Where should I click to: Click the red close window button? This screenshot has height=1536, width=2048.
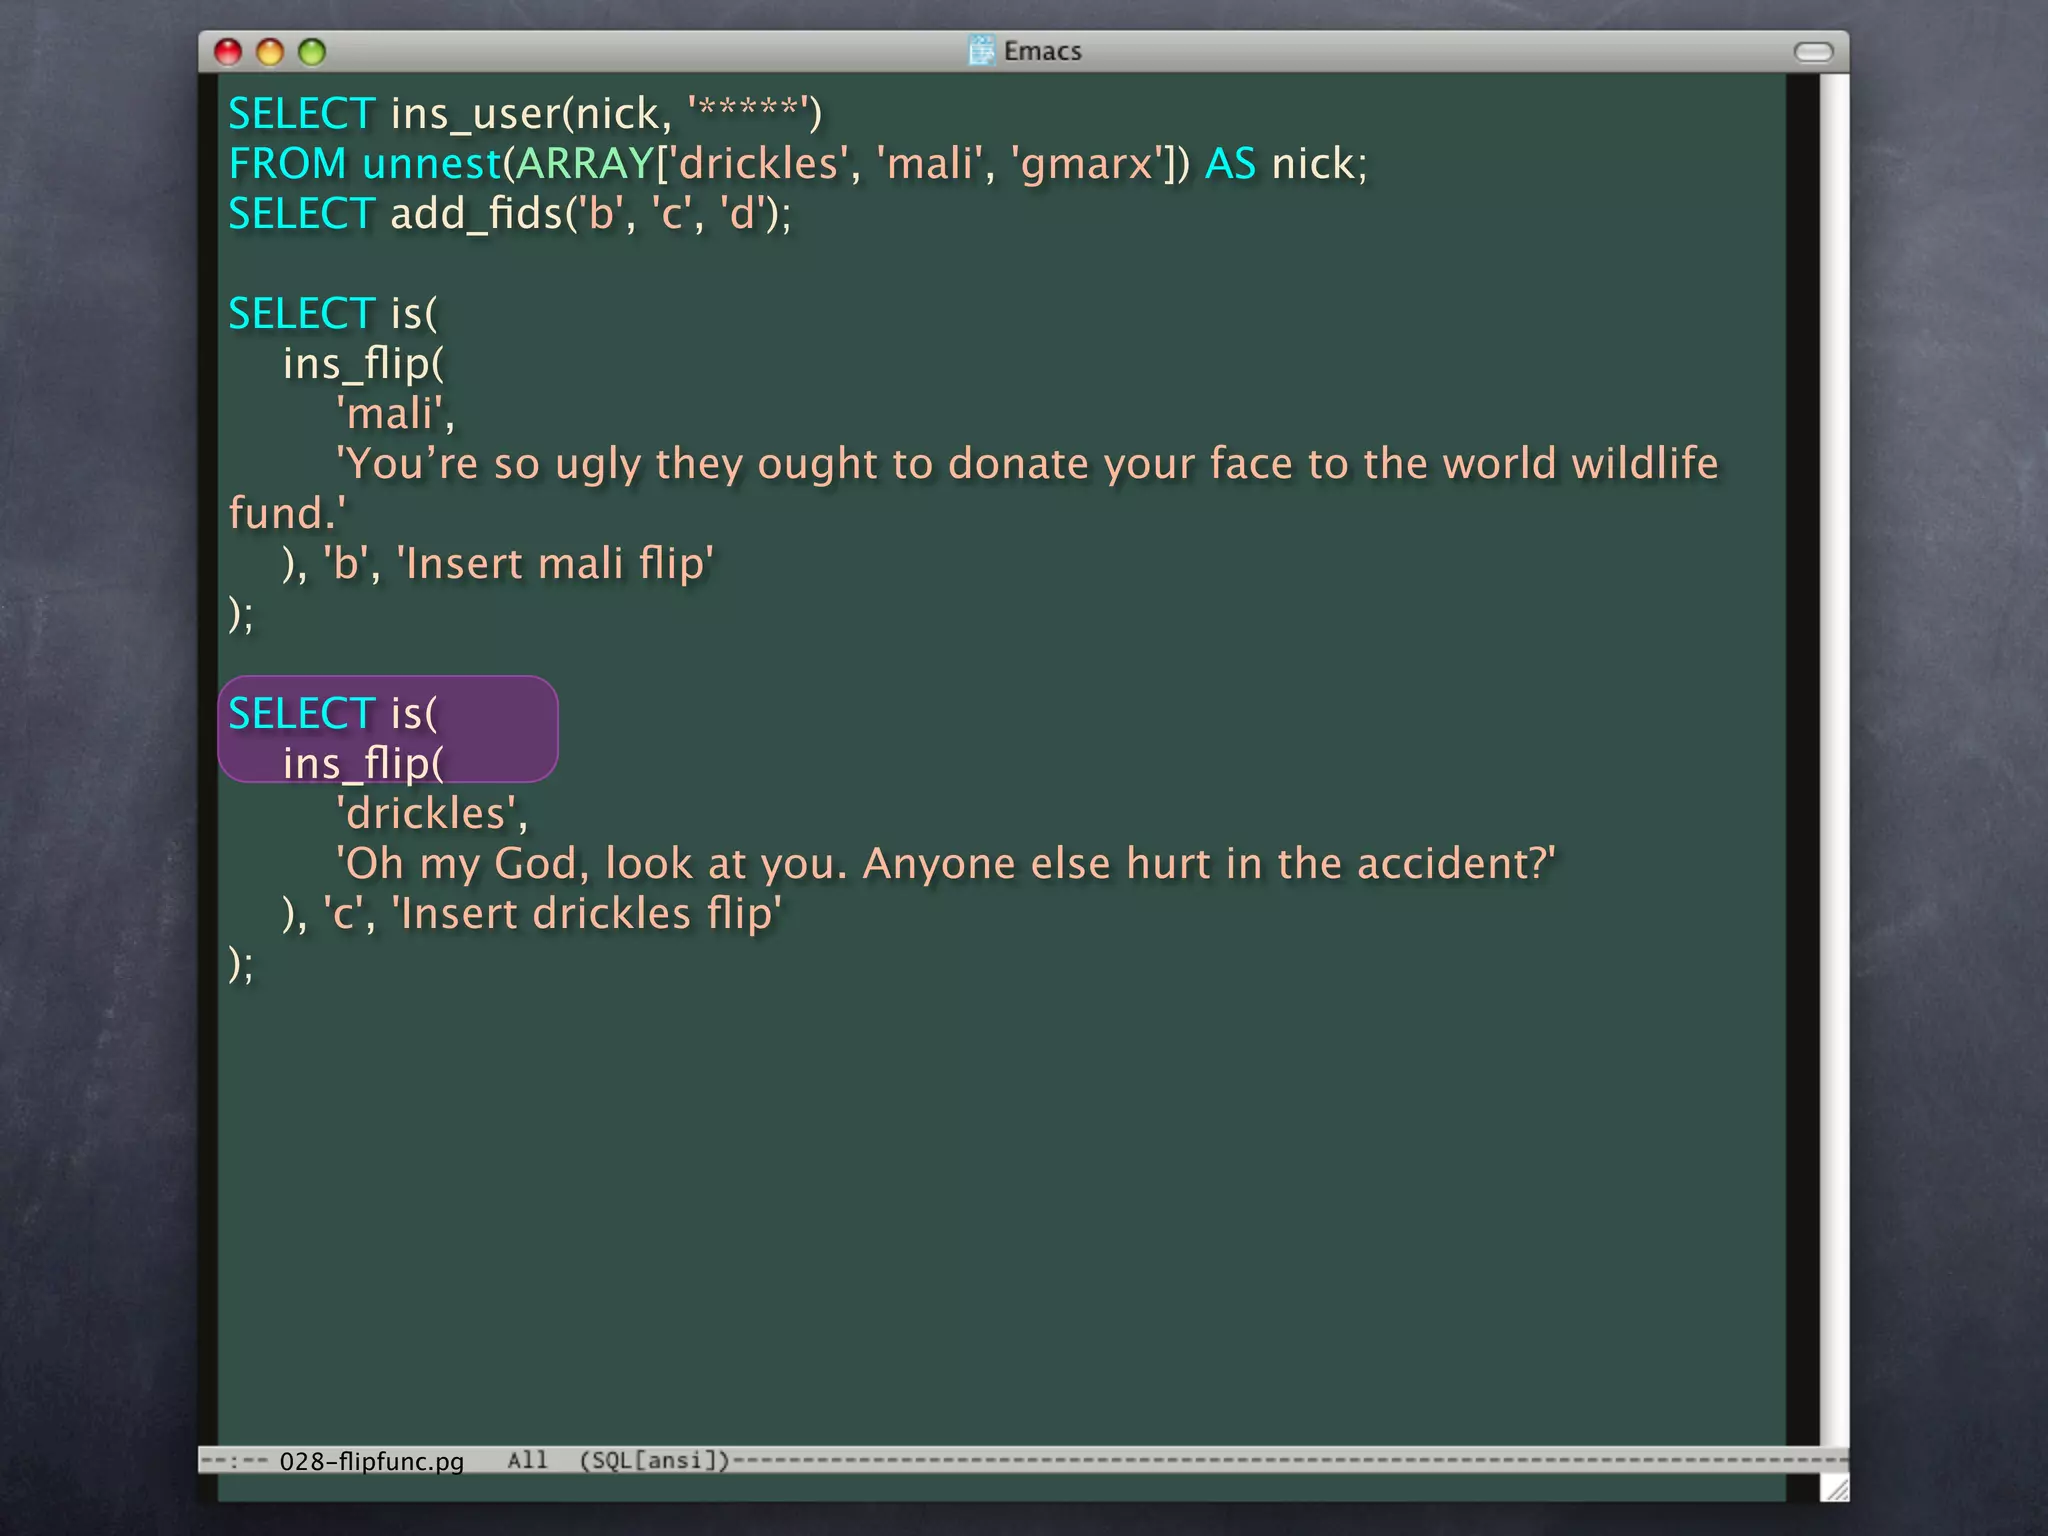(x=229, y=52)
